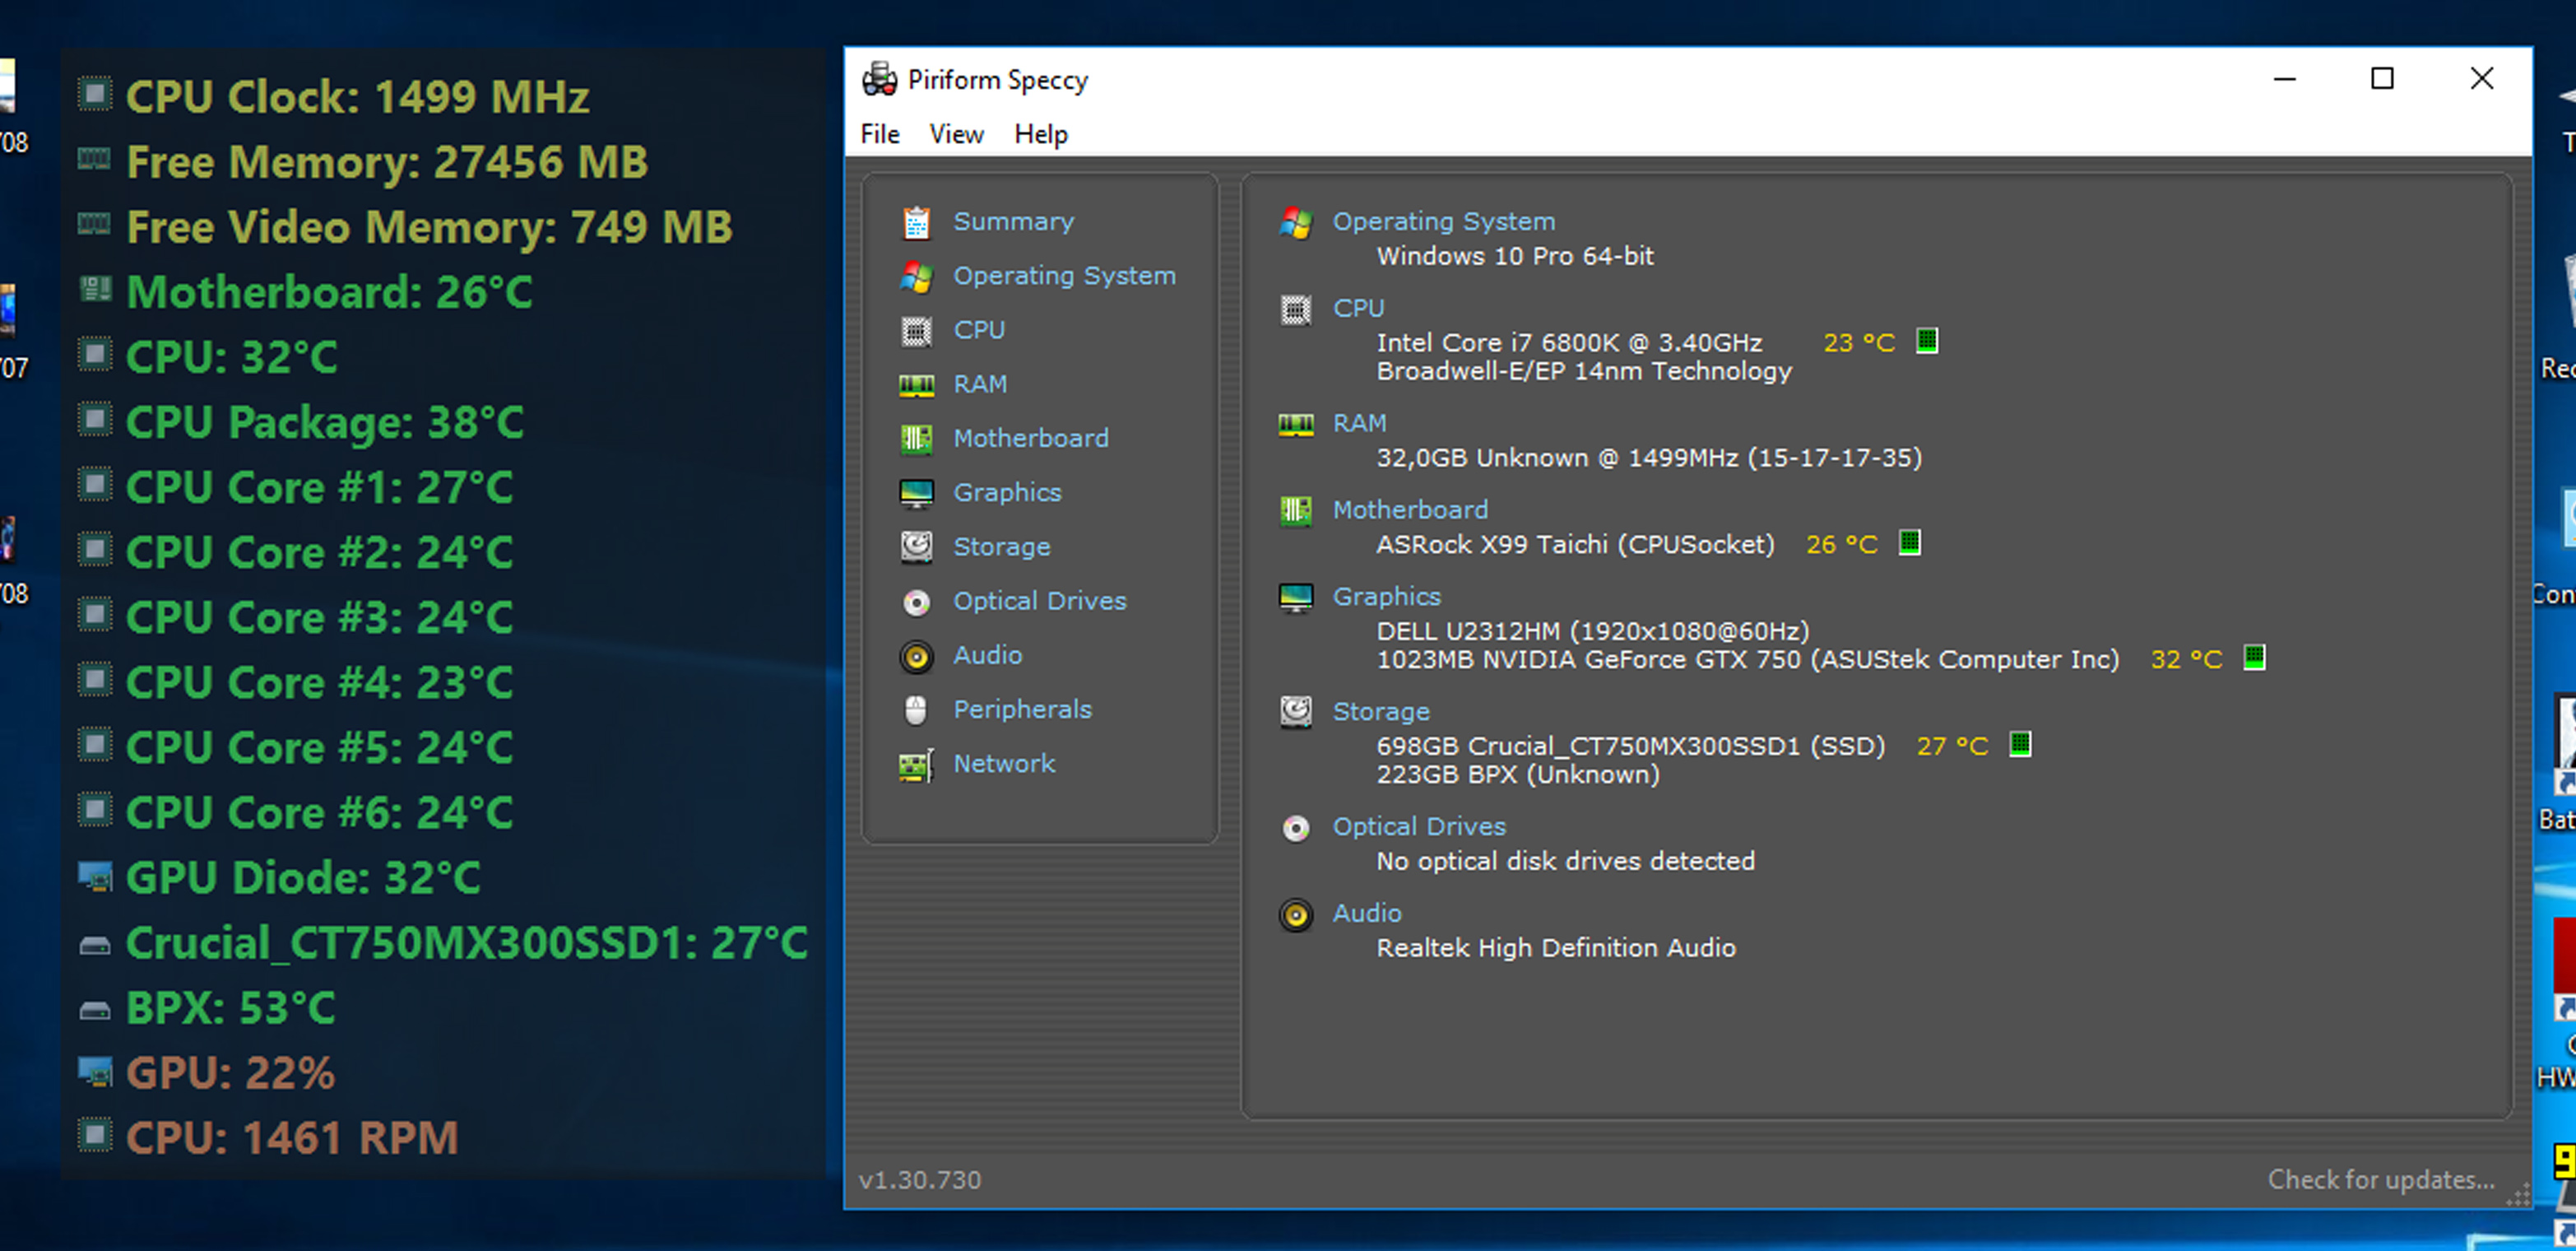Click the Motherboard icon in sidebar

(916, 439)
